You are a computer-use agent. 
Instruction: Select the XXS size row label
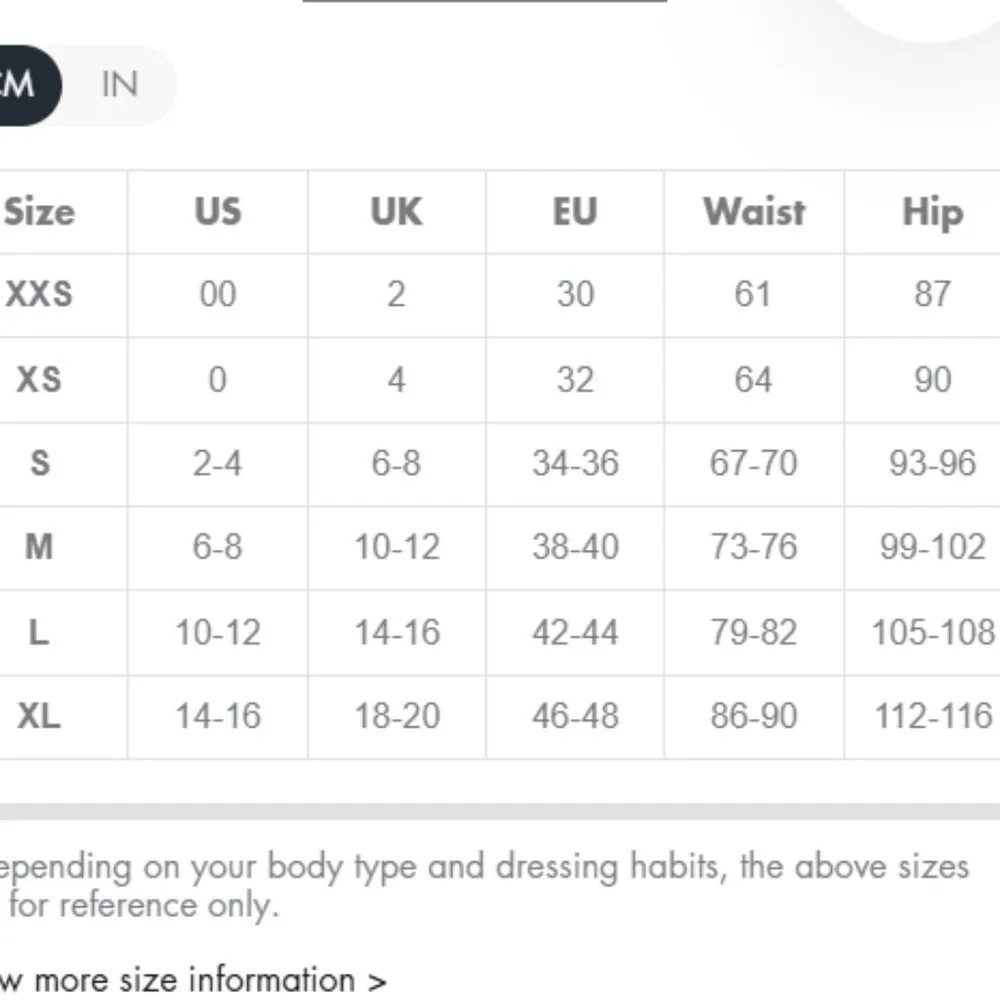(39, 294)
